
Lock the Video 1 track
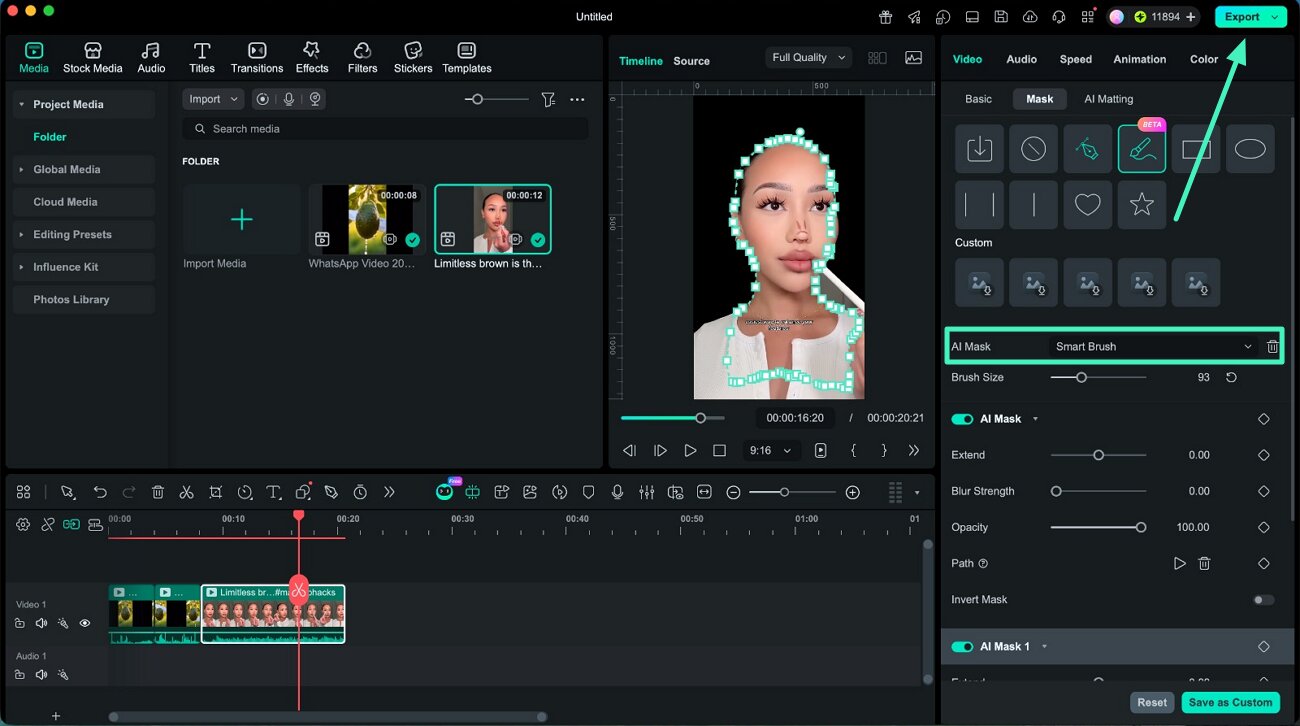(x=20, y=623)
